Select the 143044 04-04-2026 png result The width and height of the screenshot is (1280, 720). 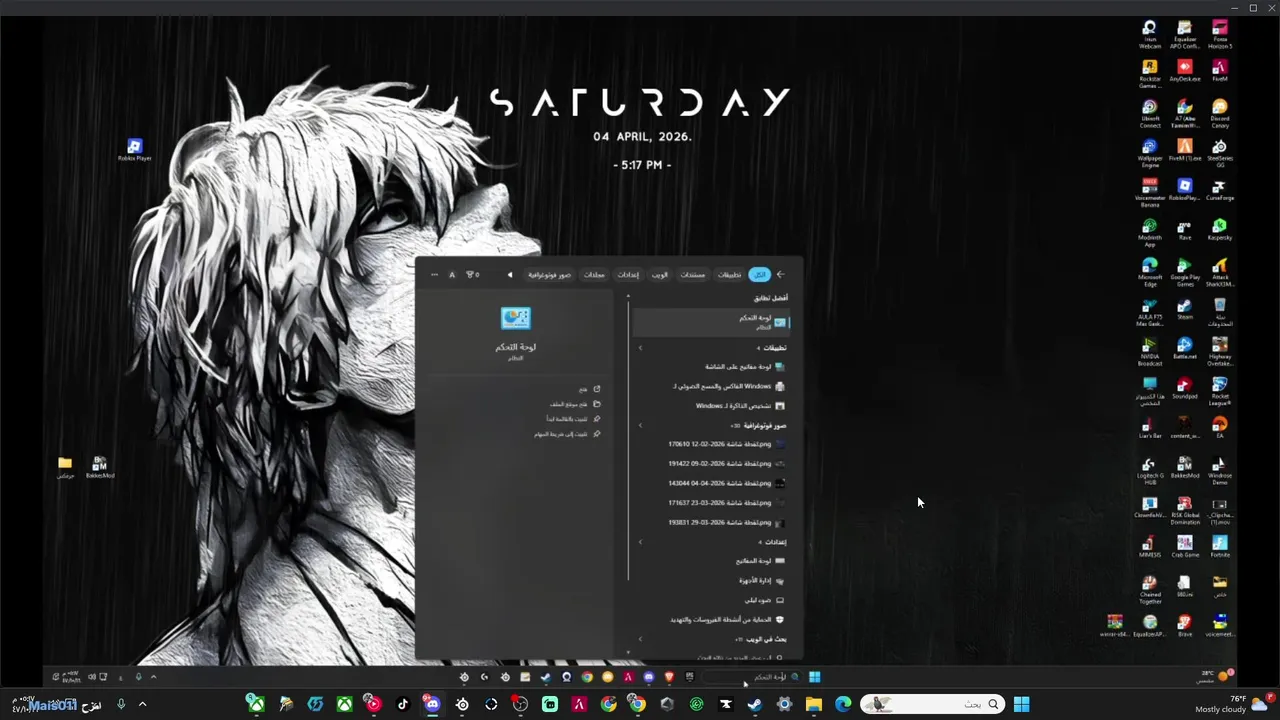(x=711, y=483)
